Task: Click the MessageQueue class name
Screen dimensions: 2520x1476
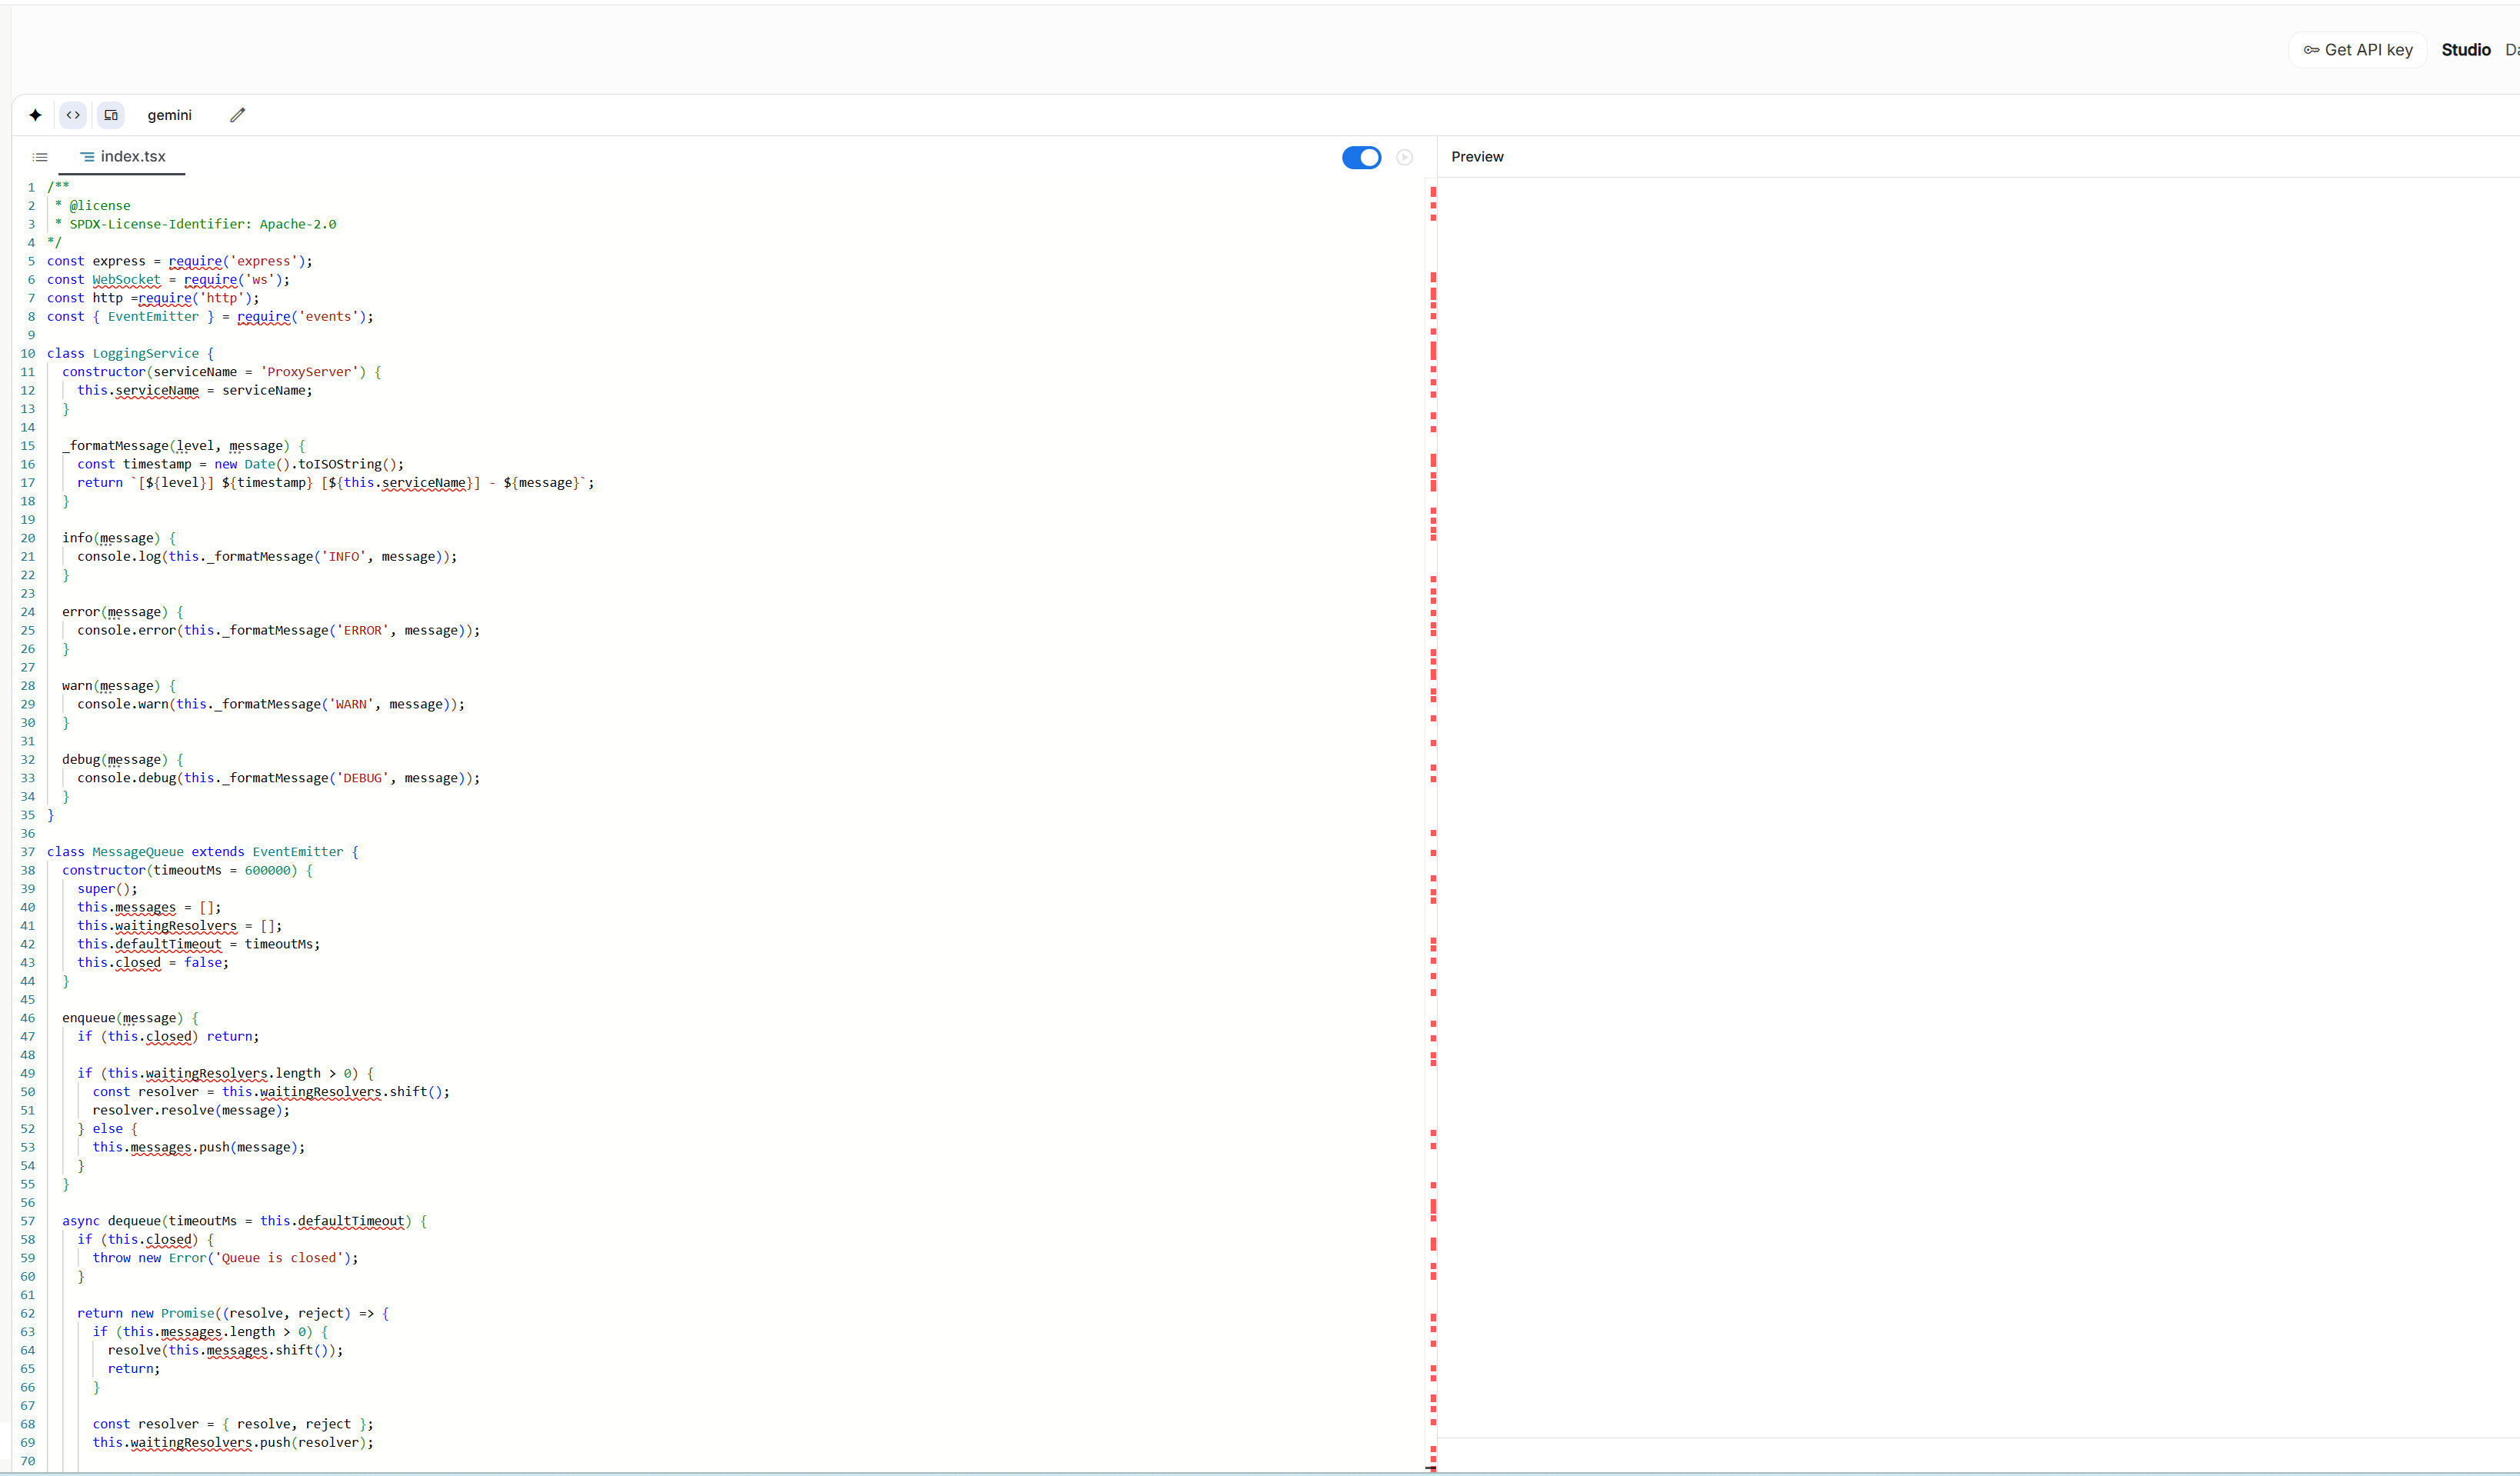Action: point(138,852)
